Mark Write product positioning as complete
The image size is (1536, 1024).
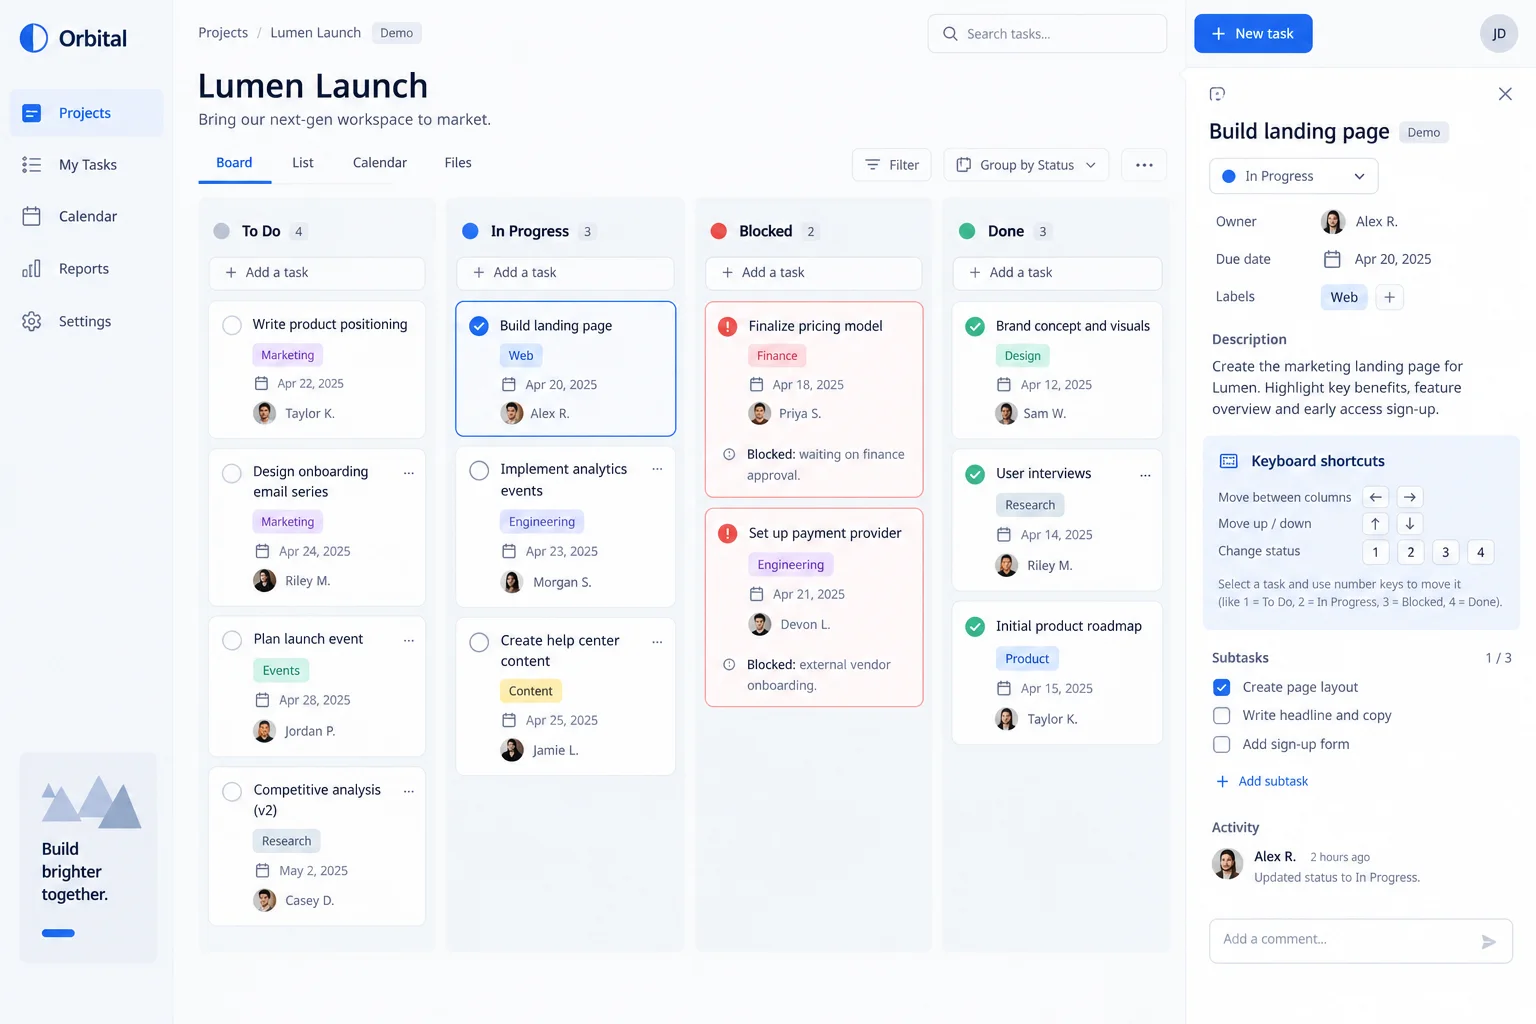click(232, 325)
